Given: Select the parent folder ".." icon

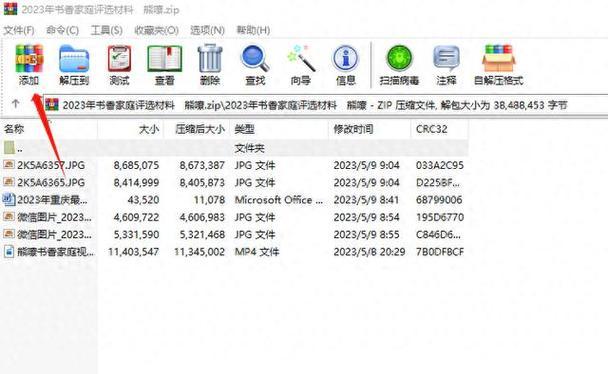Looking at the screenshot, I should (x=9, y=148).
